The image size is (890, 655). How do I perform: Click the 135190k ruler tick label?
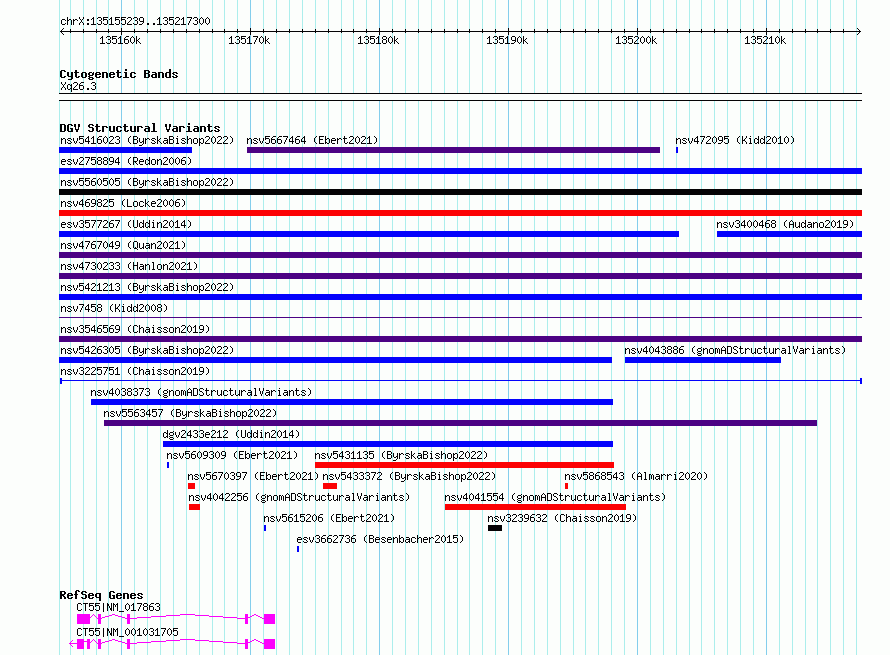507,40
